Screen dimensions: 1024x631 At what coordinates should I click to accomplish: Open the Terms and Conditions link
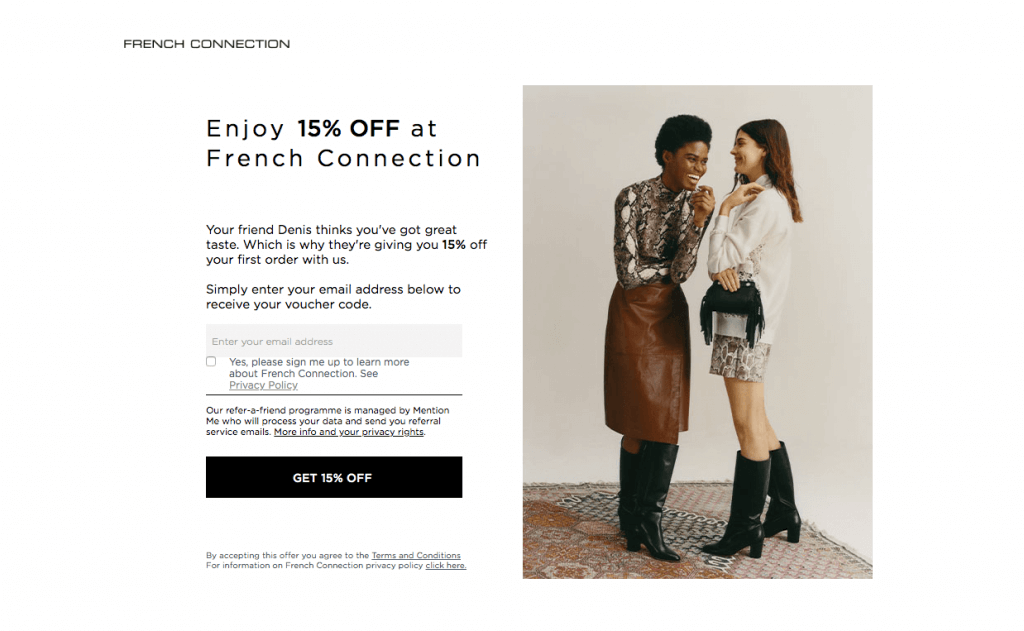pyautogui.click(x=416, y=555)
